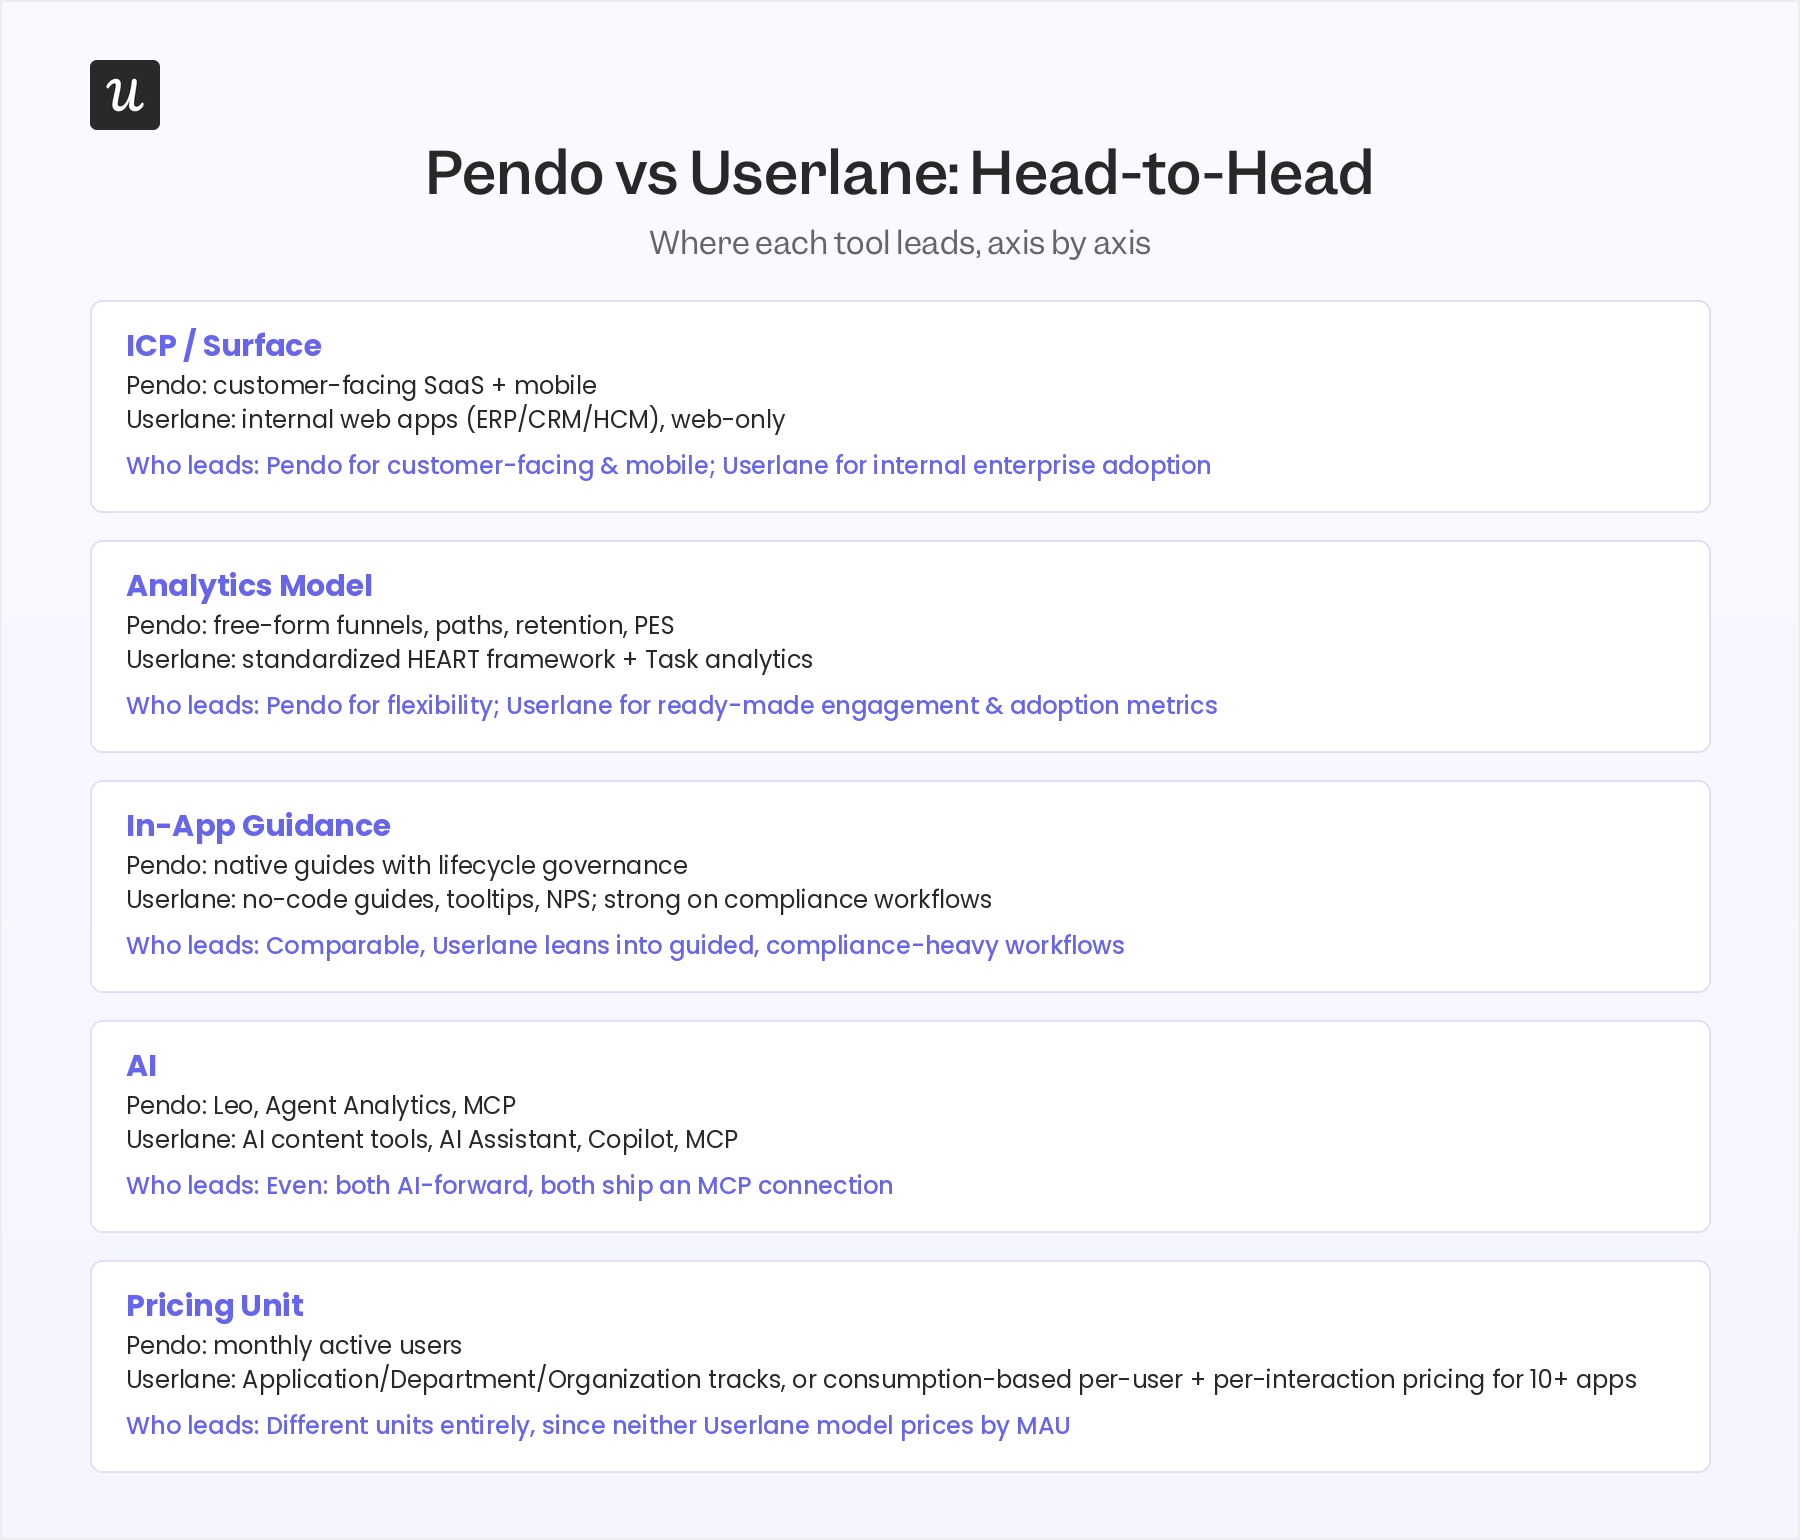Click 'Who leads: Pendo for customer-facing & mobile' line
The width and height of the screenshot is (1800, 1540).
pos(668,465)
